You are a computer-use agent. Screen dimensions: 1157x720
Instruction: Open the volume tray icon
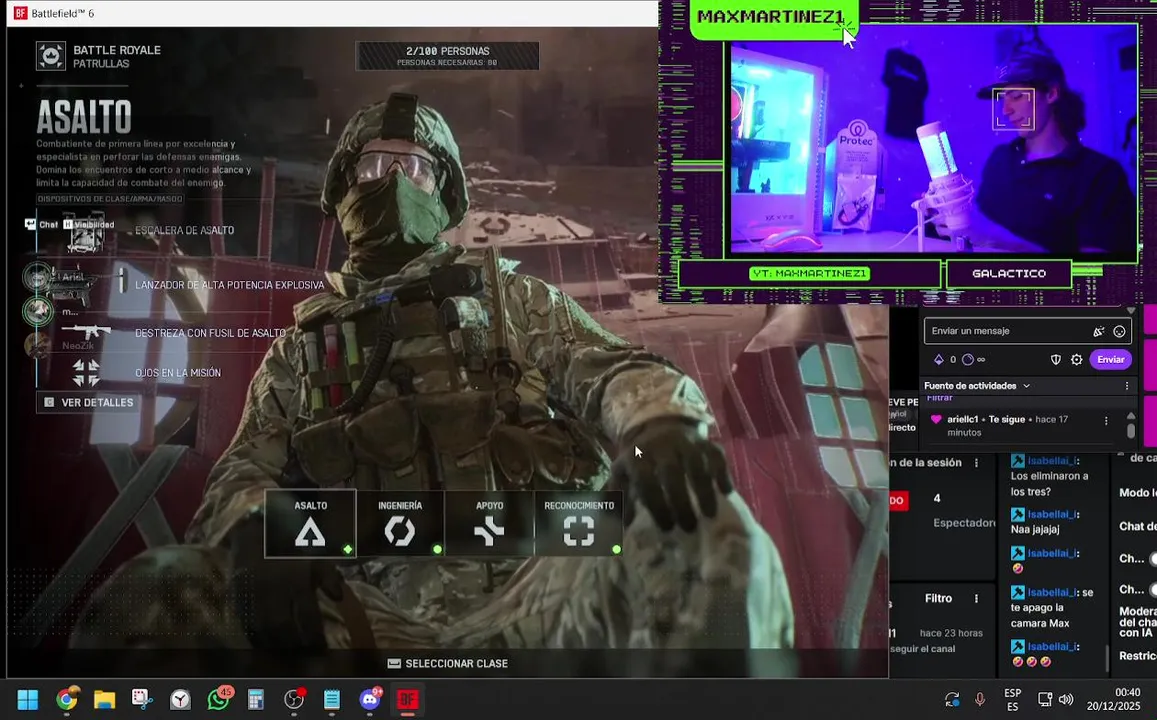[1066, 699]
